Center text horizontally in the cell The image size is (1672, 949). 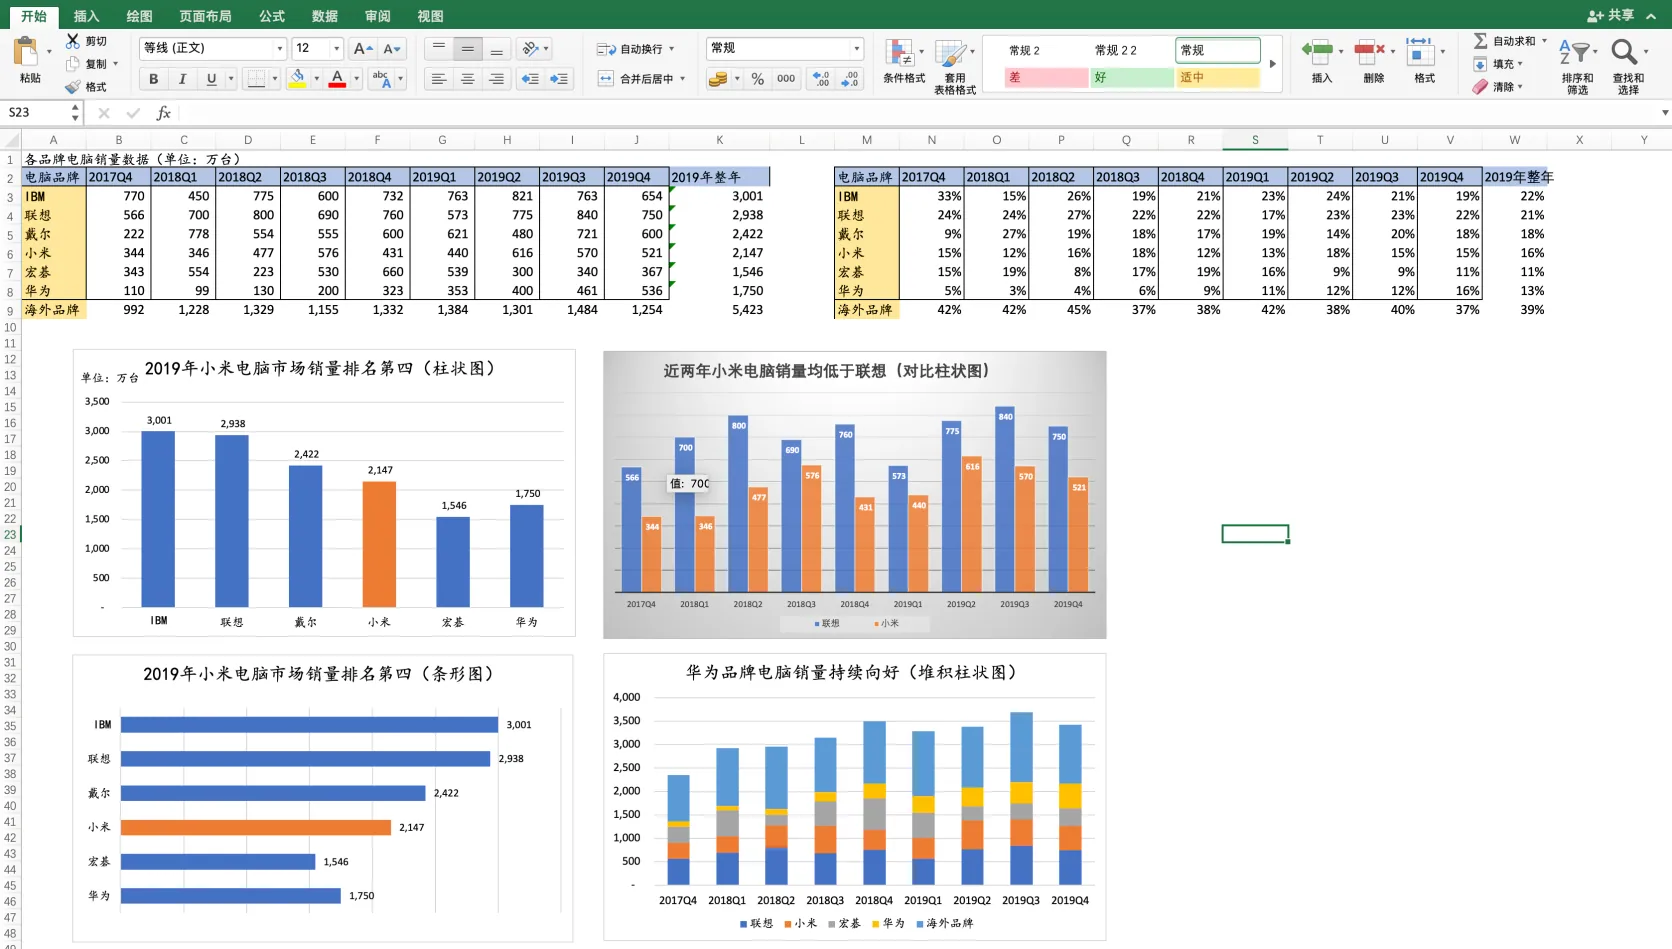tap(467, 78)
